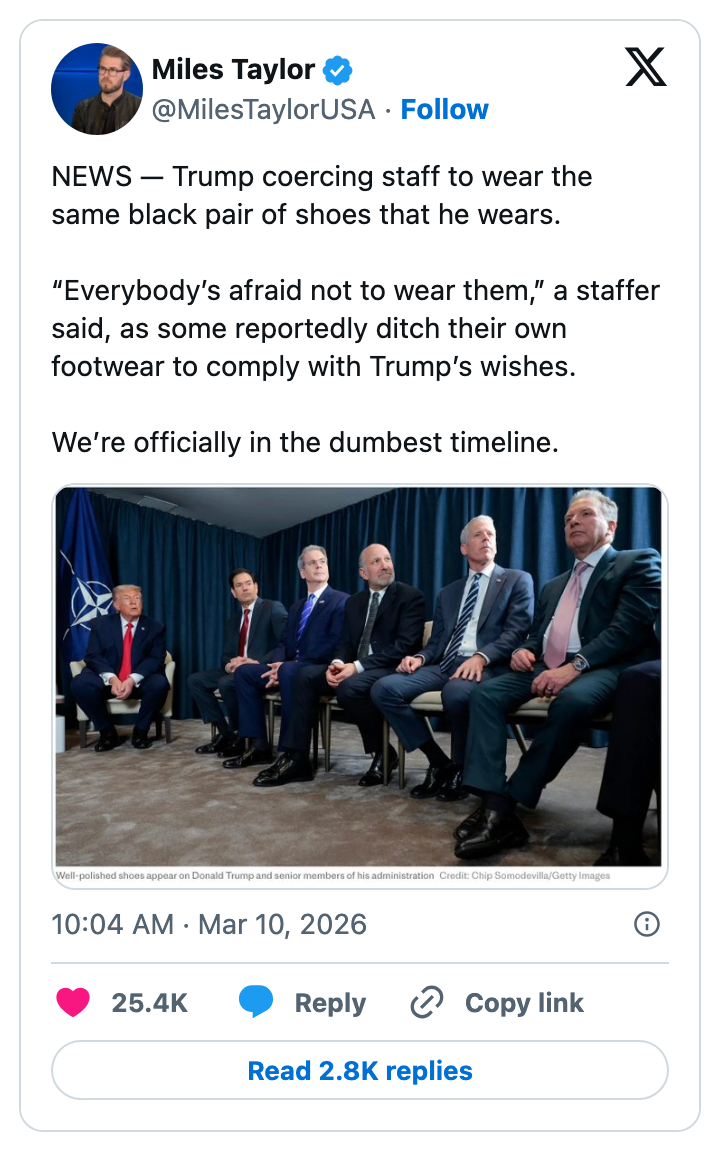Open the info icon next to the timestamp
This screenshot has height=1154, width=724.
646,924
